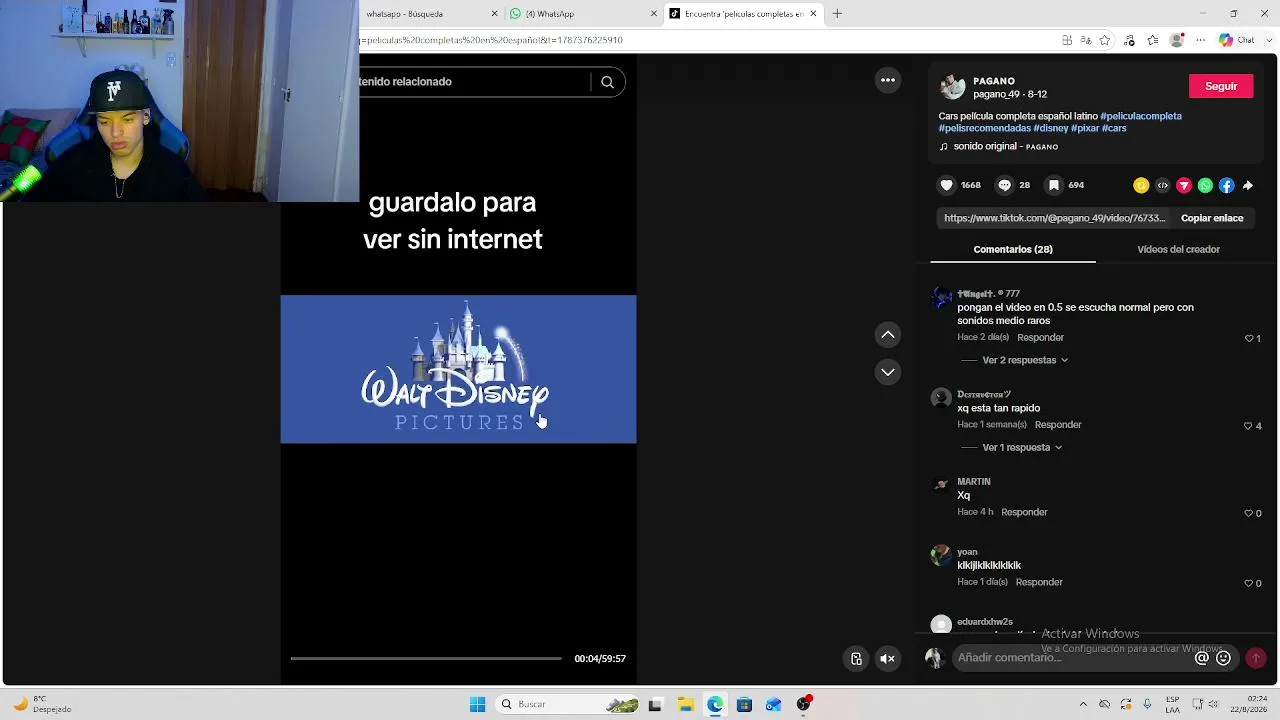Close the '(4) WhatsApp' browser tab
This screenshot has width=1280, height=720.
pyautogui.click(x=654, y=14)
